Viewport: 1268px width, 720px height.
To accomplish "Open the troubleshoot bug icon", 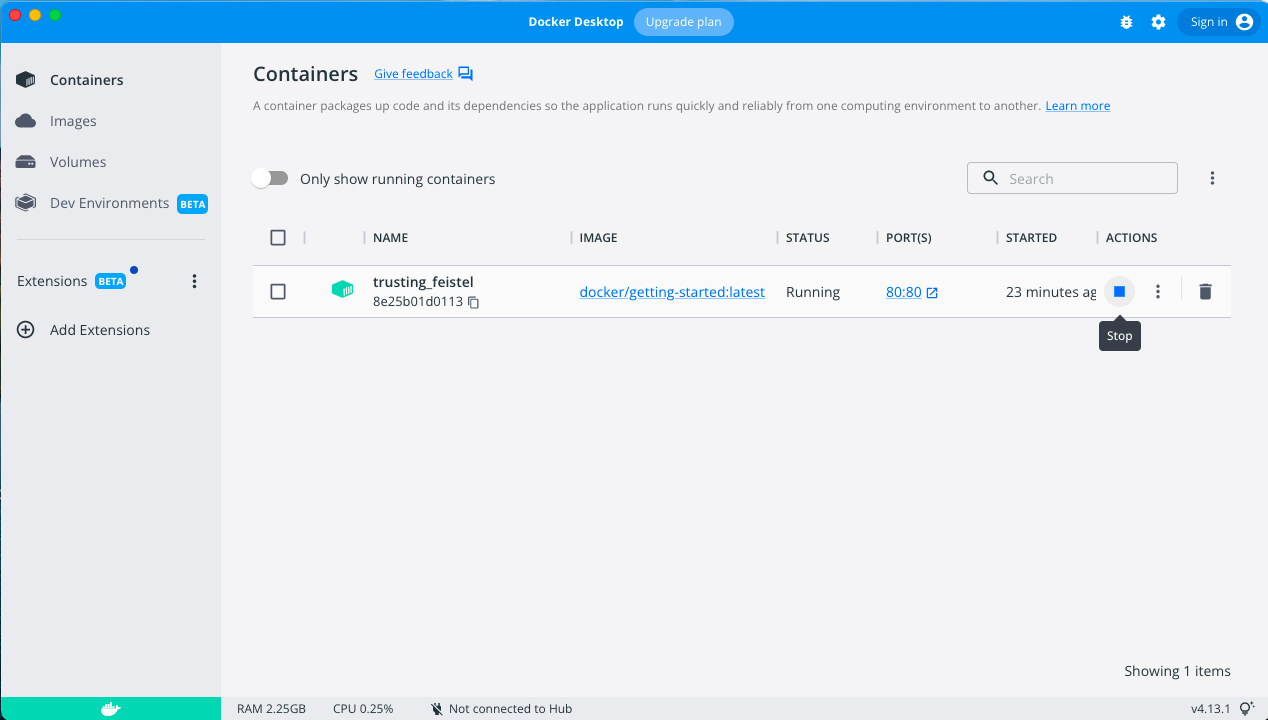I will pyautogui.click(x=1126, y=22).
